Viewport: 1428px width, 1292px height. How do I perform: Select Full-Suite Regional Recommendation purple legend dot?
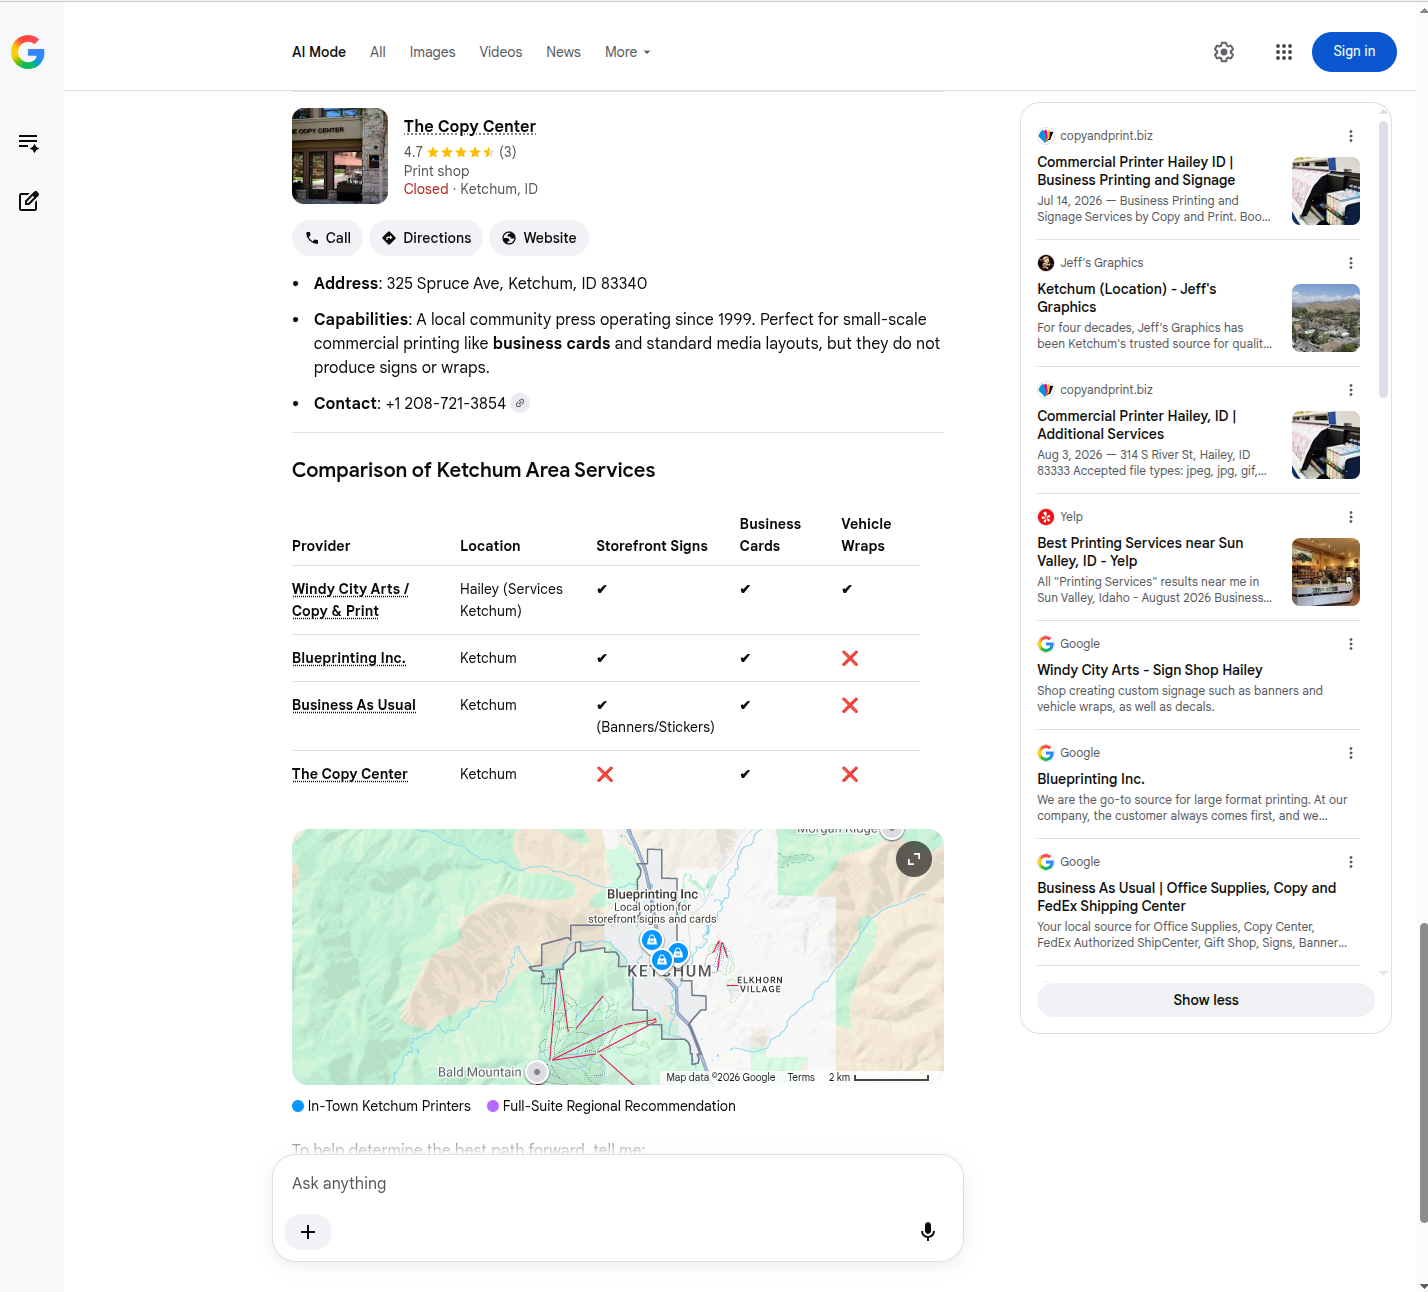[x=493, y=1106]
